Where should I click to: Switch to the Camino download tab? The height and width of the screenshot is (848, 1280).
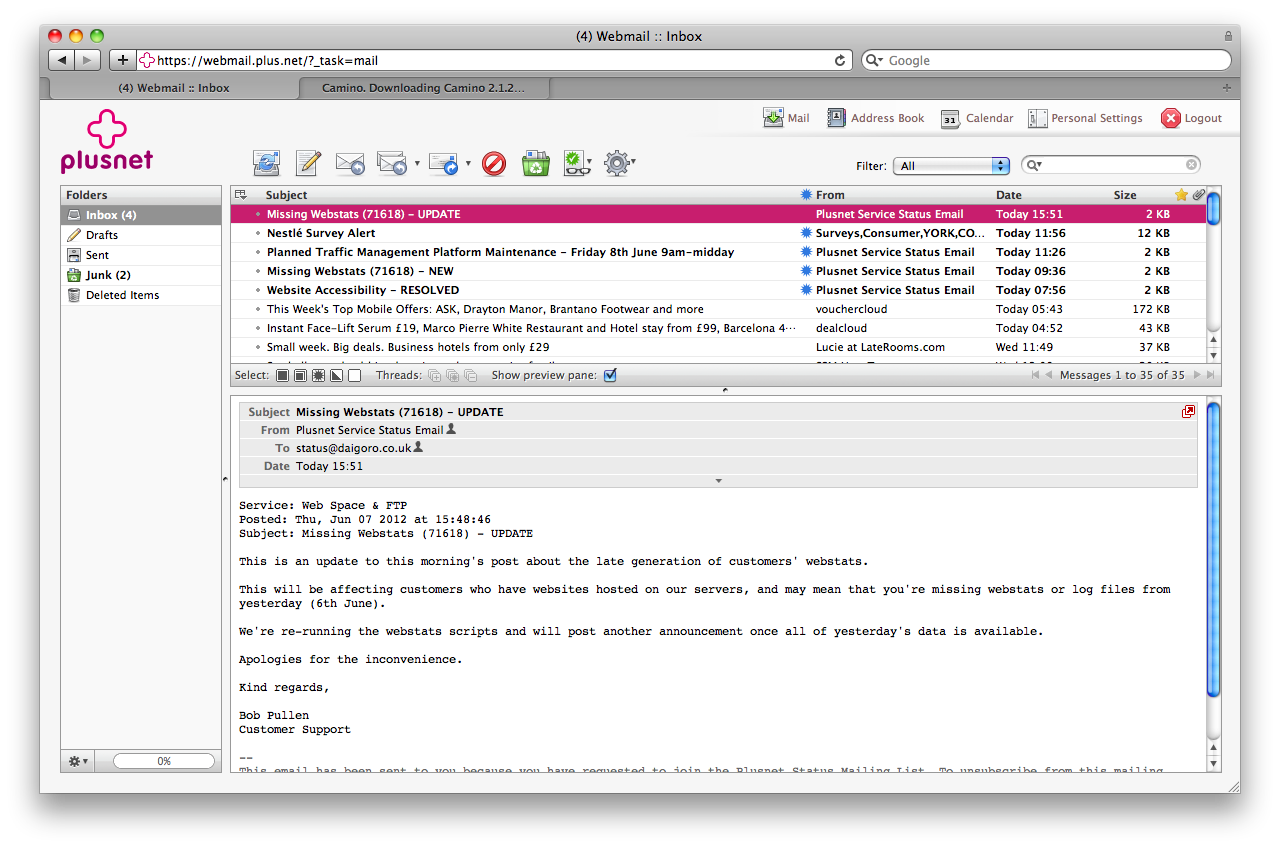pos(422,88)
